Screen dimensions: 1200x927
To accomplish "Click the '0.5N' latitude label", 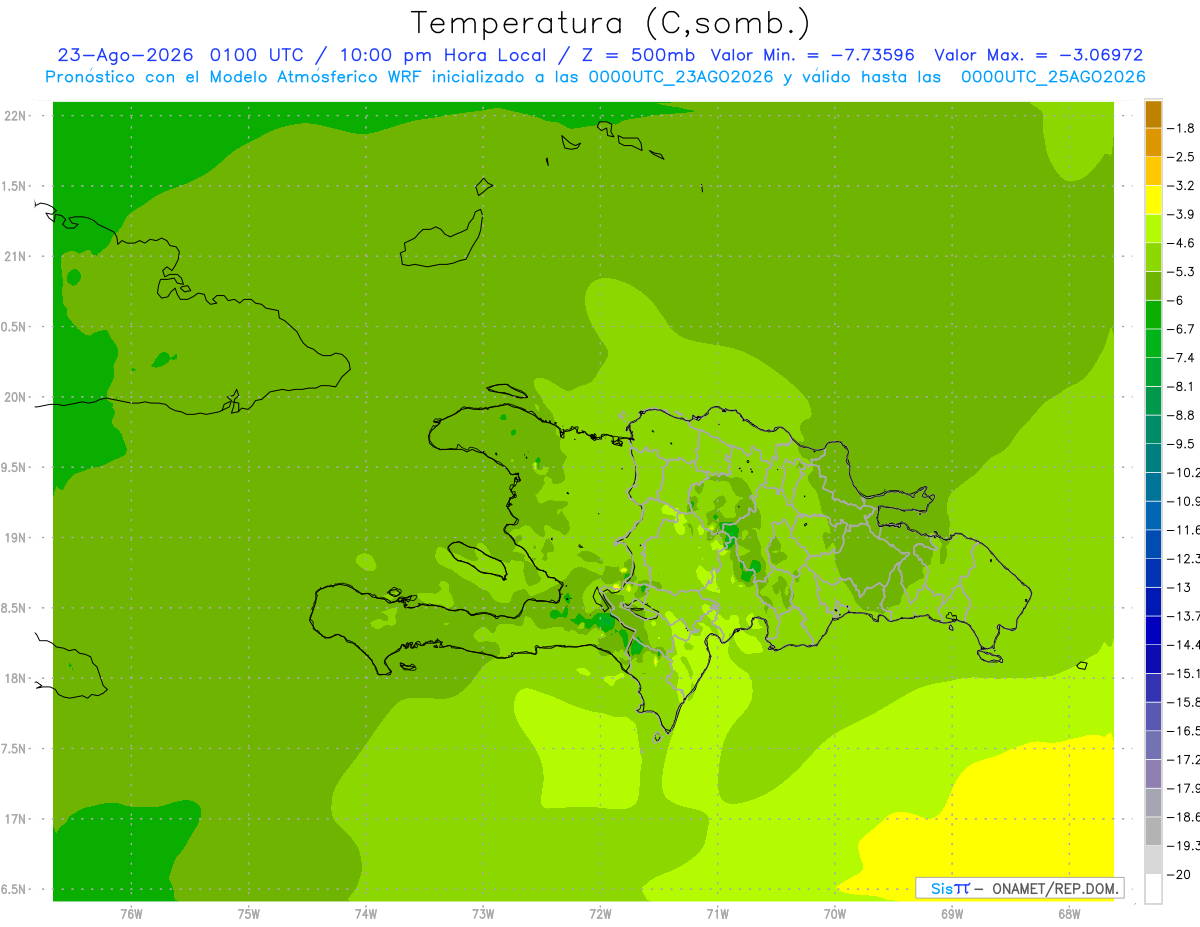I will click(x=13, y=327).
